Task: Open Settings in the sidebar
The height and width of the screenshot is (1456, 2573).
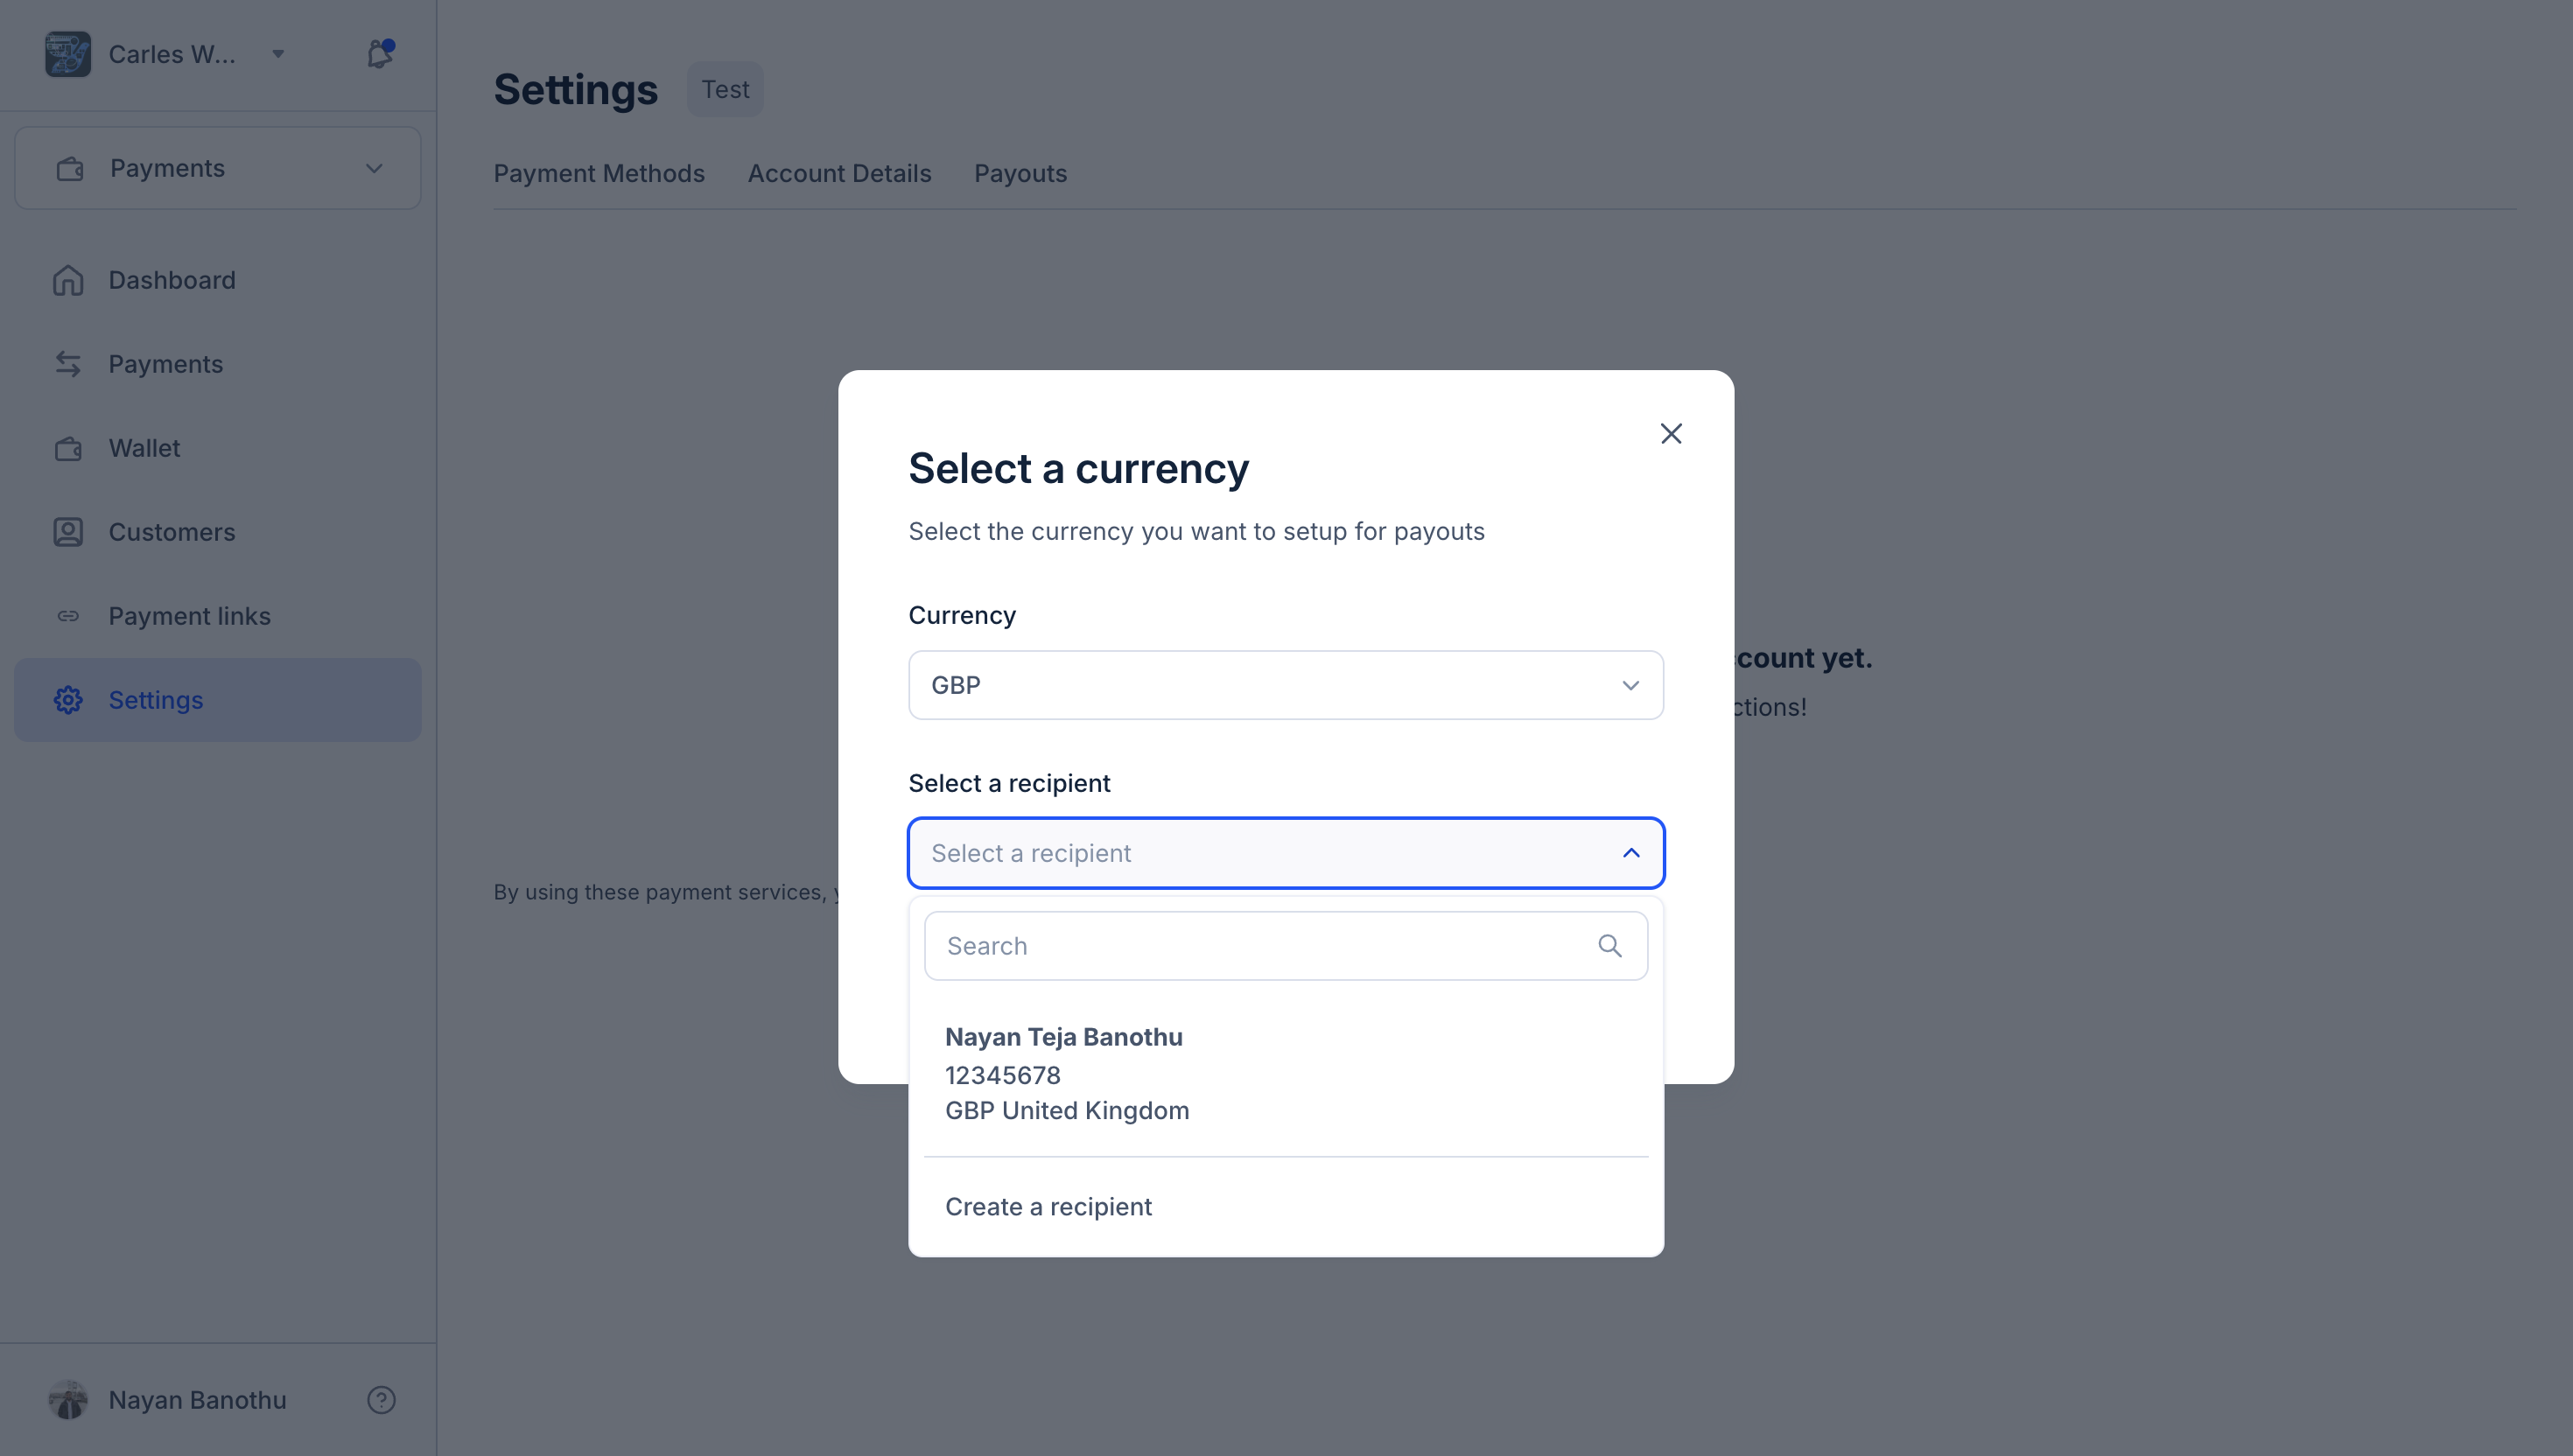Action: (x=156, y=700)
